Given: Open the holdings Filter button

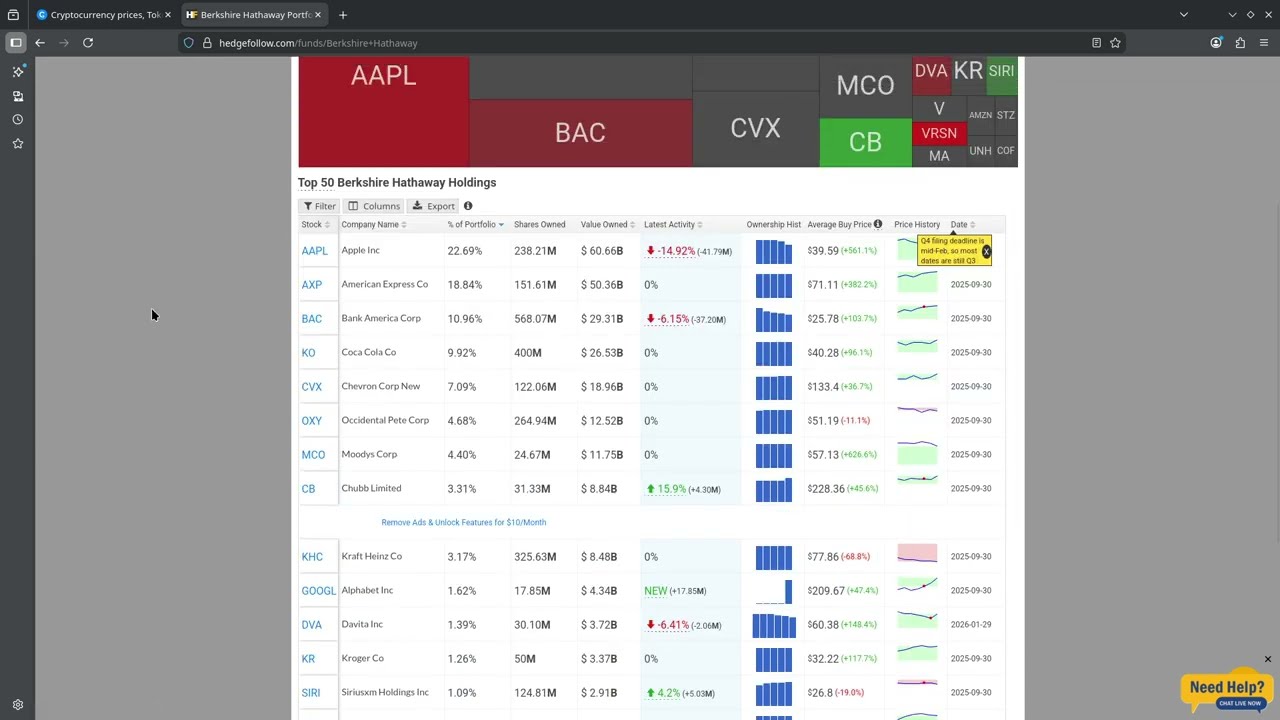Looking at the screenshot, I should tap(320, 206).
